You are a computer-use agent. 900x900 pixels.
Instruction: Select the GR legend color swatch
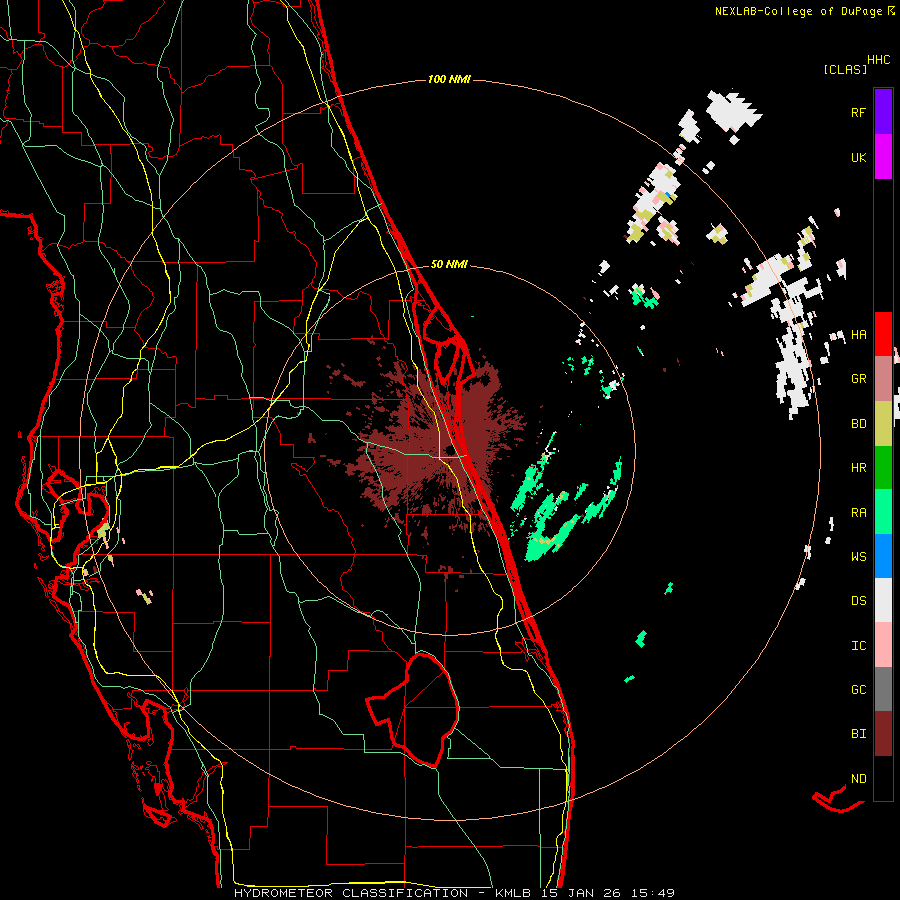click(x=883, y=379)
